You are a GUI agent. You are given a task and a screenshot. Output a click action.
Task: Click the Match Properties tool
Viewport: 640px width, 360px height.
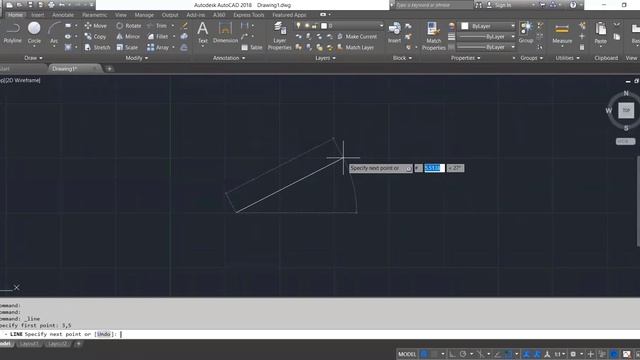point(433,36)
